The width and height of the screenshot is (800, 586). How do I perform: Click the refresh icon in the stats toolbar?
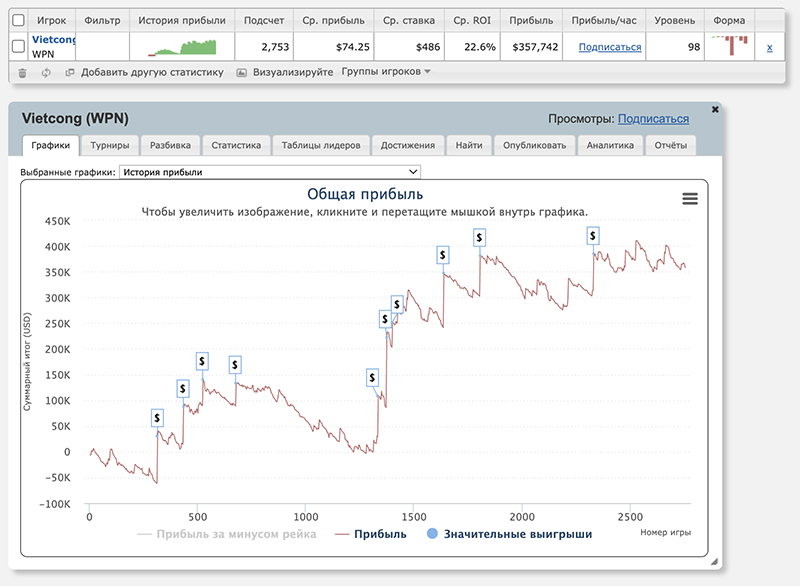[46, 72]
